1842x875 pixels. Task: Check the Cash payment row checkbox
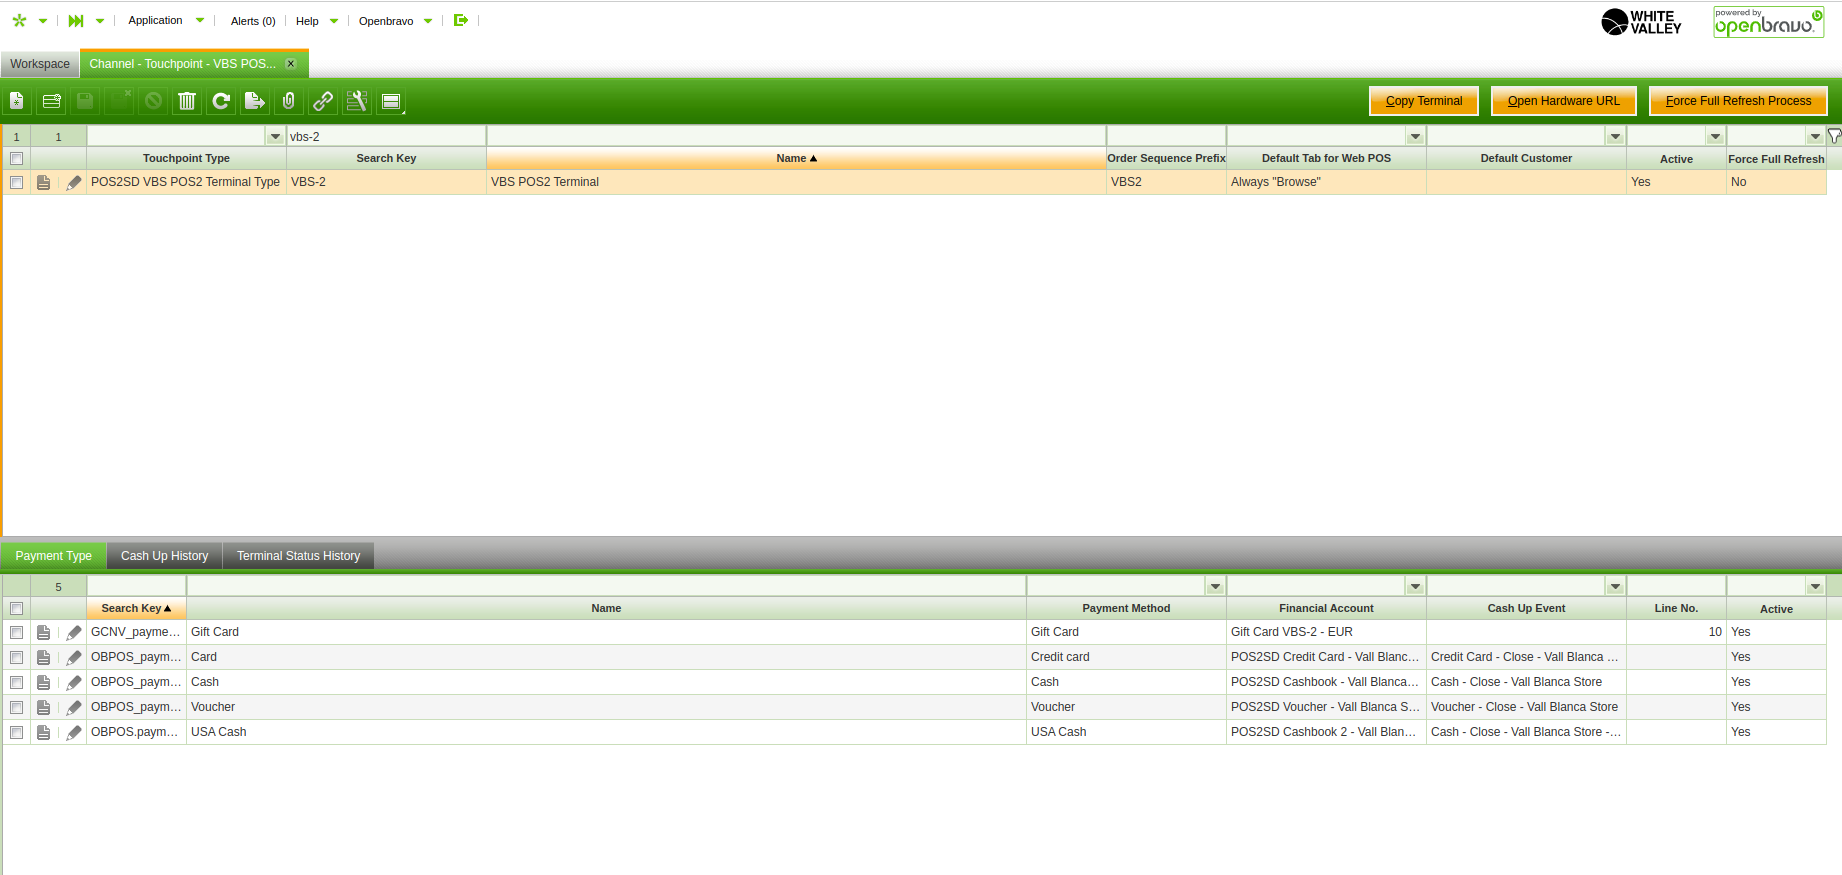[x=16, y=682]
